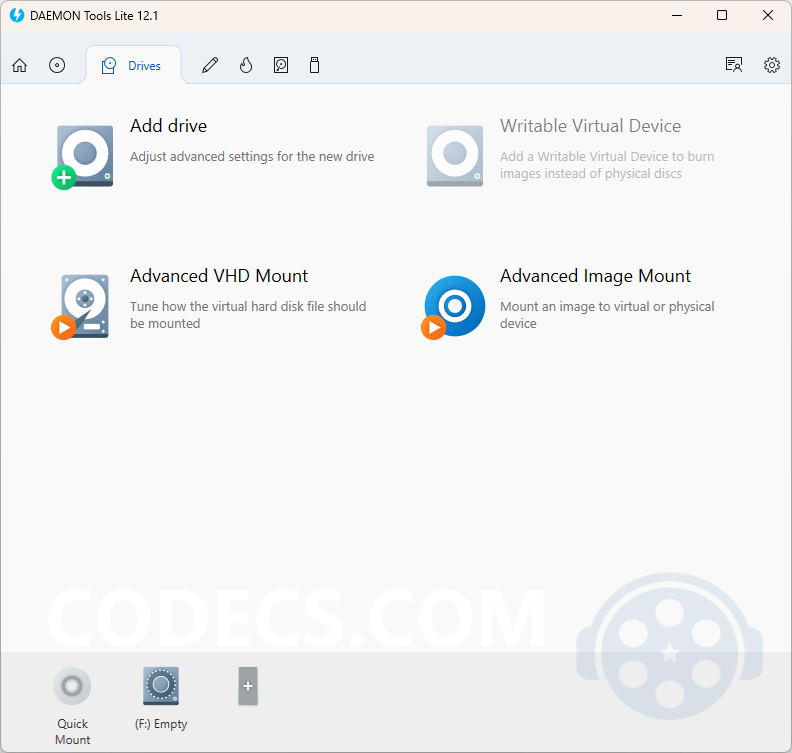Open the settings gear icon
The height and width of the screenshot is (753, 792).
(772, 65)
